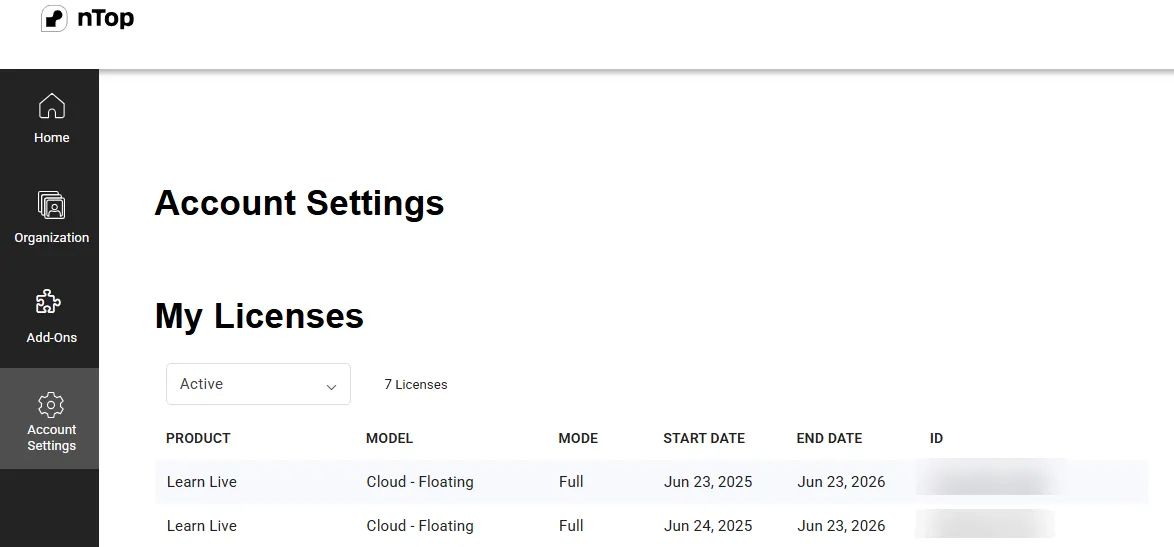The width and height of the screenshot is (1174, 547).
Task: Click the blurred ID of the first license
Action: tap(988, 481)
